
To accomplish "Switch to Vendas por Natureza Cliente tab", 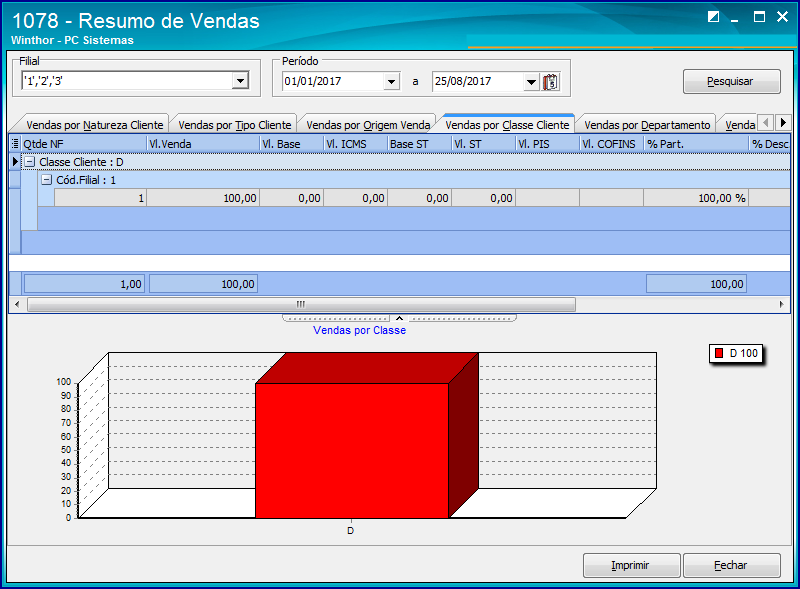I will tap(94, 125).
